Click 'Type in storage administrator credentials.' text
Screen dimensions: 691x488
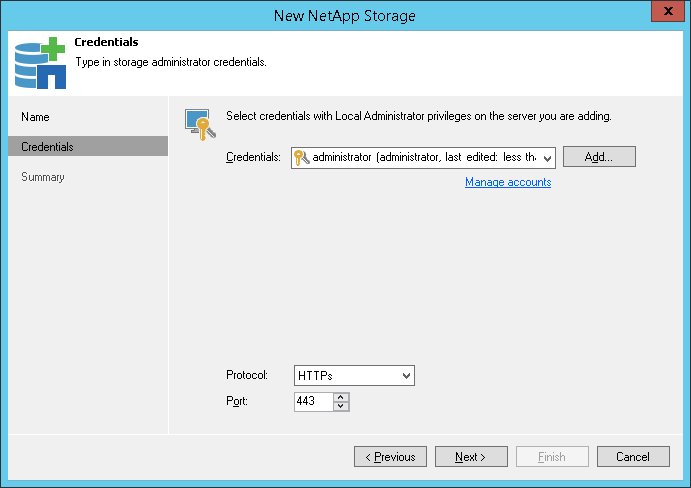[x=171, y=62]
